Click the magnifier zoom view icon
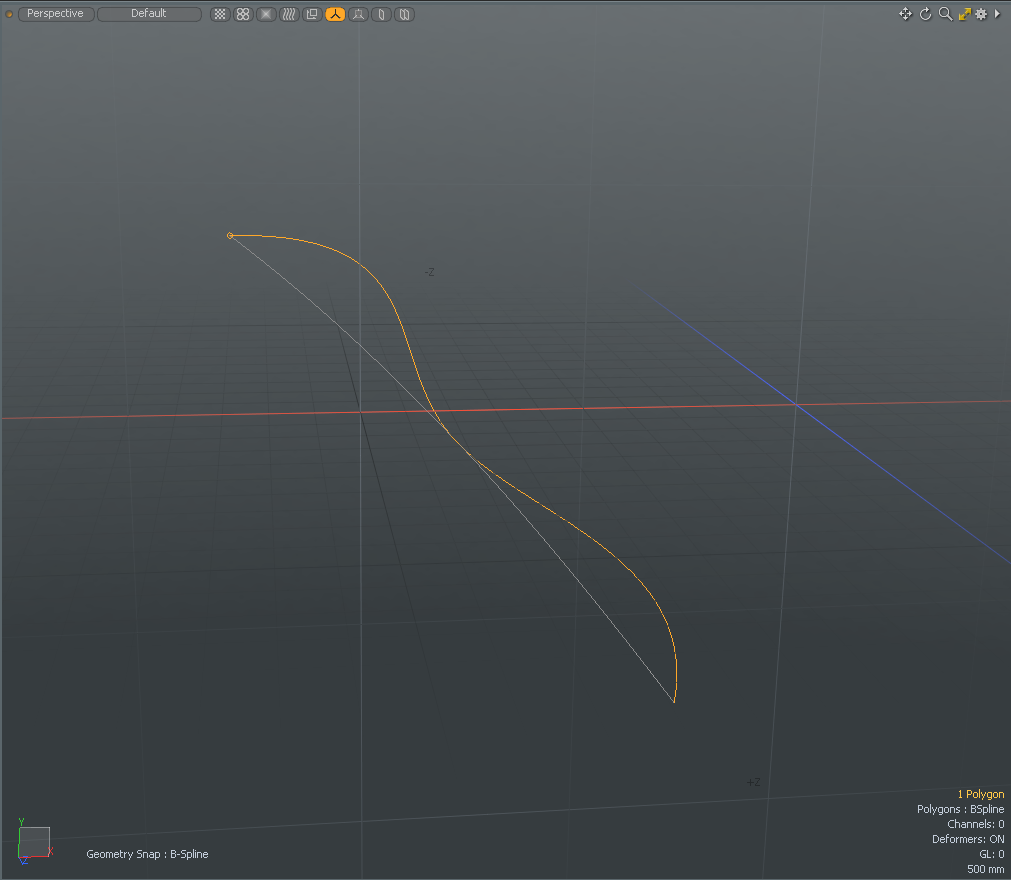This screenshot has height=880, width=1011. click(x=944, y=14)
